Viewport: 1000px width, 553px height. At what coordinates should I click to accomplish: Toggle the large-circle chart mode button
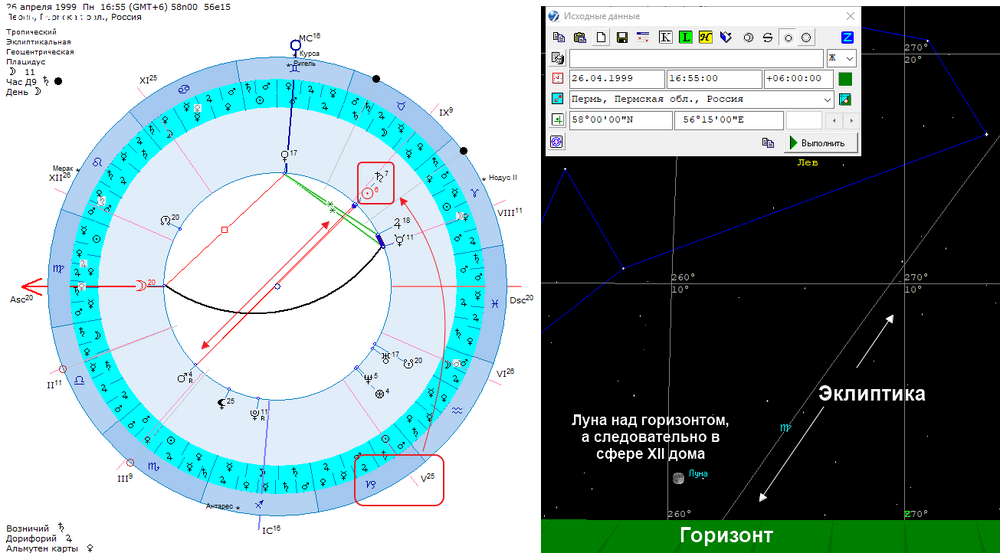click(806, 38)
